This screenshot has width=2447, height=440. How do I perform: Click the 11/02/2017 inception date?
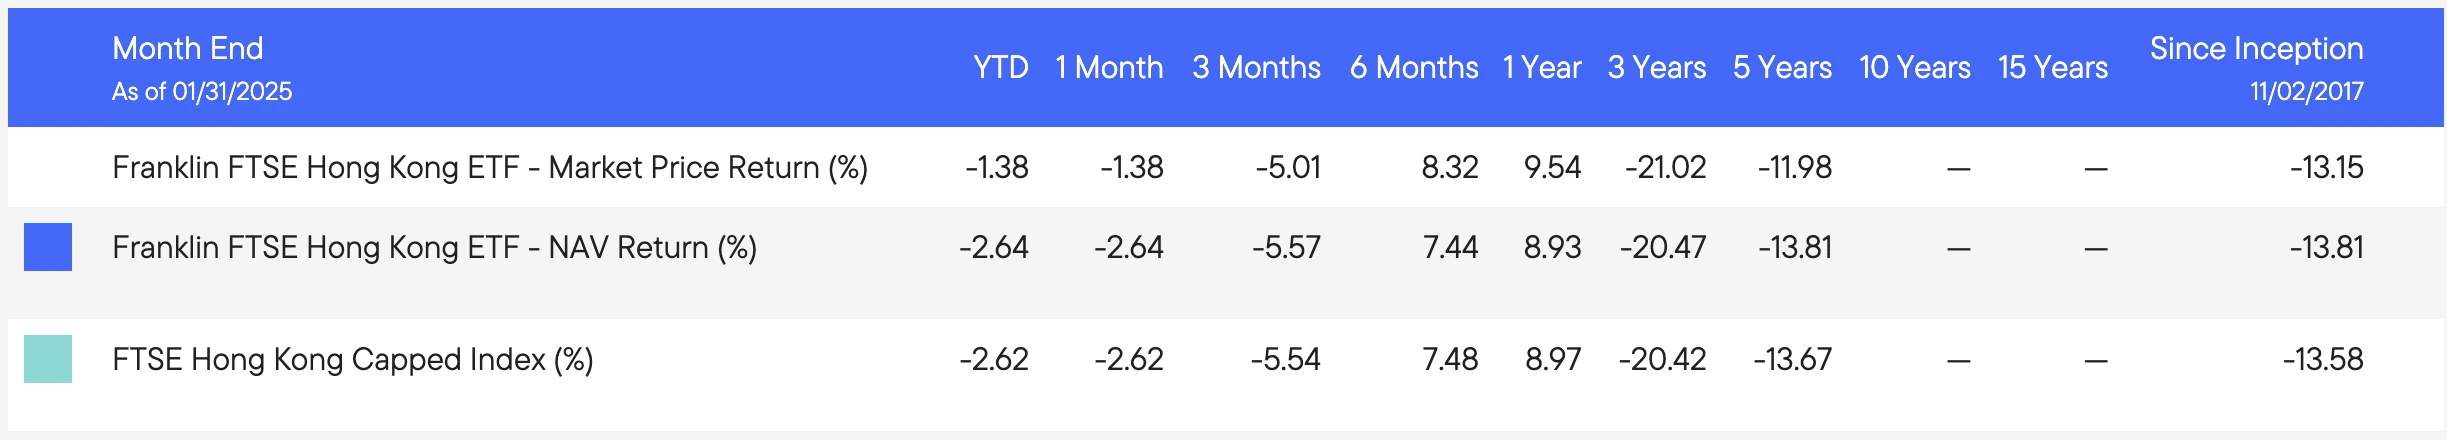tap(2306, 92)
